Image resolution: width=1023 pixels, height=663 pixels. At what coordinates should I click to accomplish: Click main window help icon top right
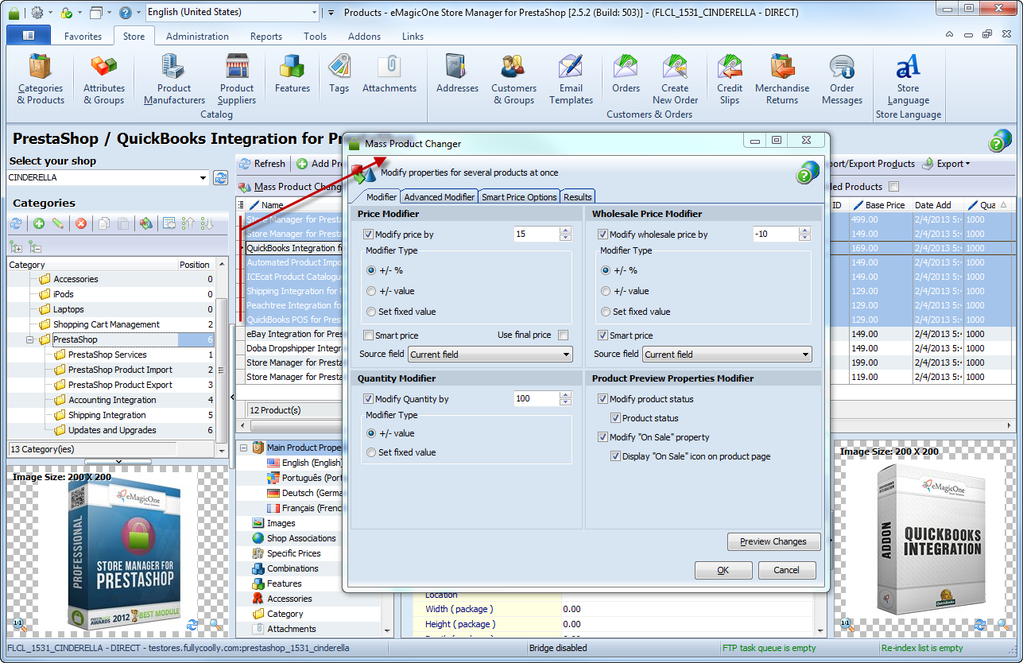coord(999,140)
